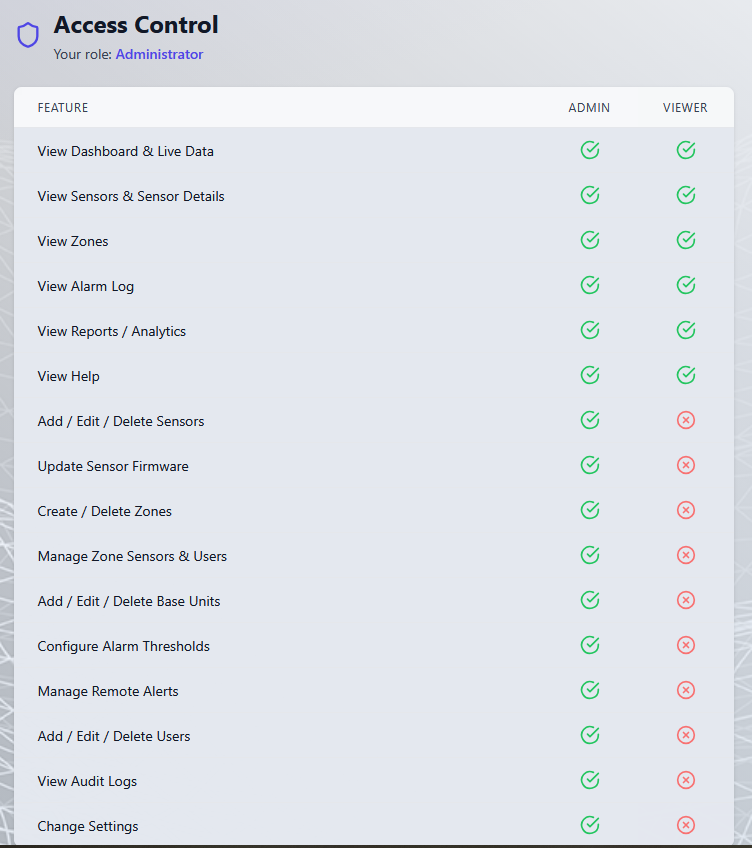Select the 'Add / Edit / Delete Sensors' label
752x848 pixels.
click(121, 421)
